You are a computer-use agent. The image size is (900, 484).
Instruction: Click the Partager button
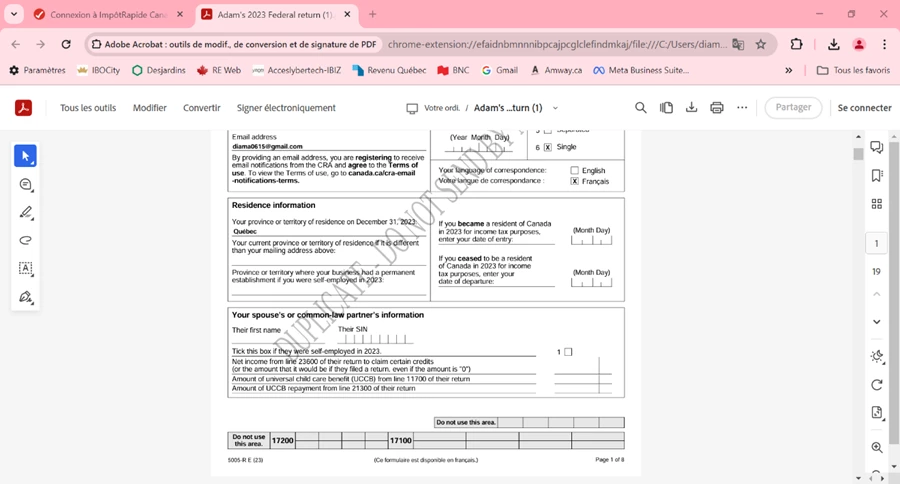(x=793, y=107)
